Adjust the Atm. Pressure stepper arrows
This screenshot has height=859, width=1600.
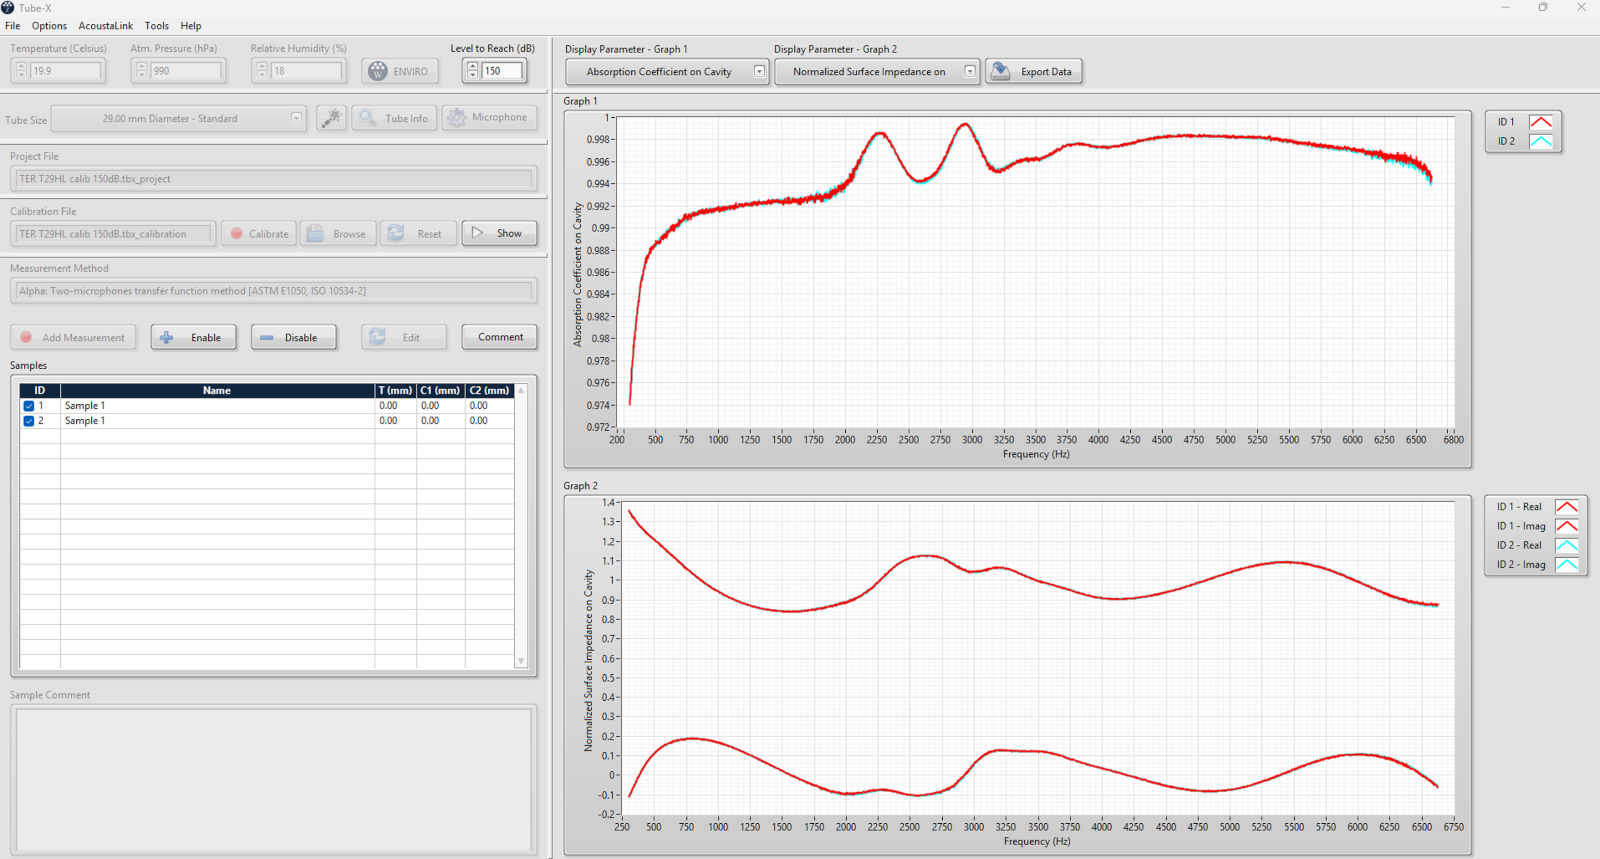(x=141, y=71)
